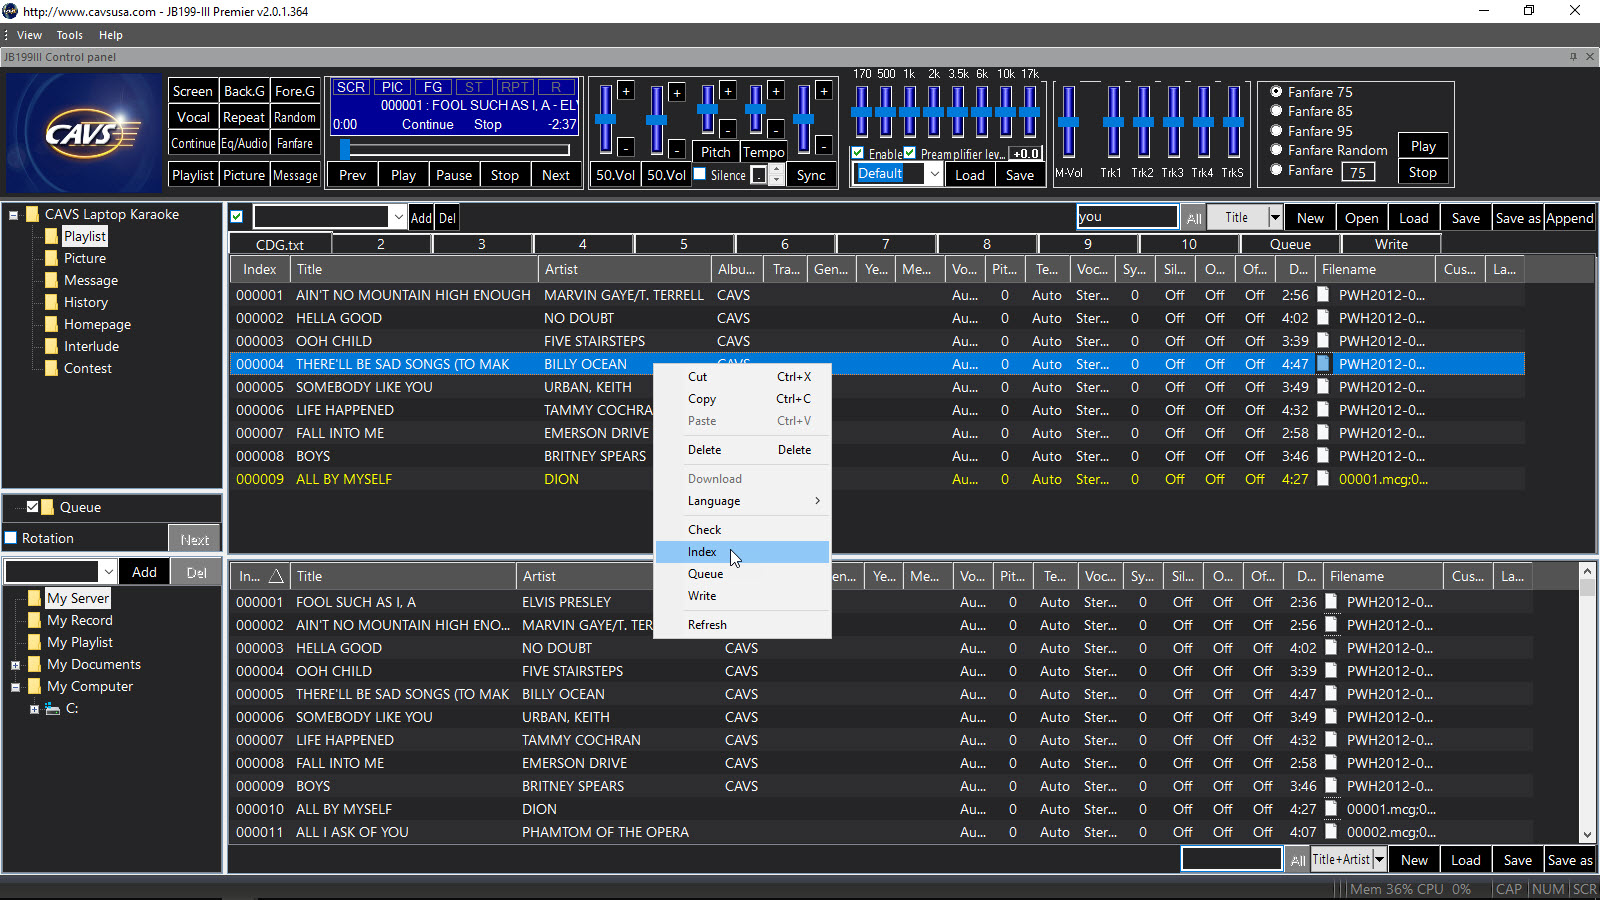Click the Sync button
The height and width of the screenshot is (900, 1600).
pyautogui.click(x=811, y=175)
